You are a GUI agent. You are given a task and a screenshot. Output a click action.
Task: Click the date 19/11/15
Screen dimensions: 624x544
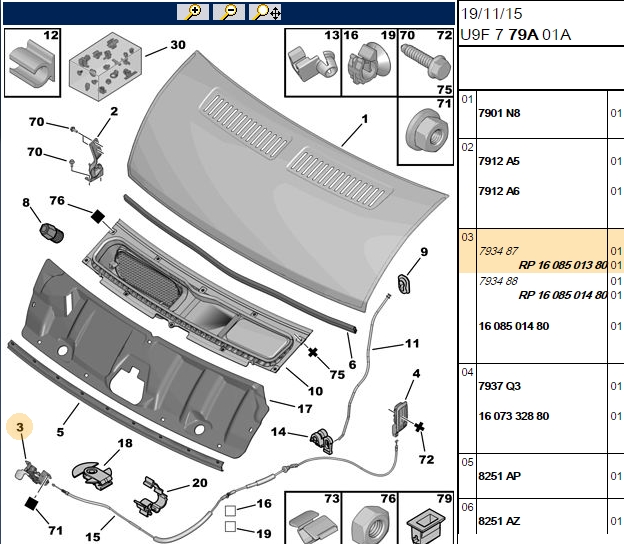491,14
